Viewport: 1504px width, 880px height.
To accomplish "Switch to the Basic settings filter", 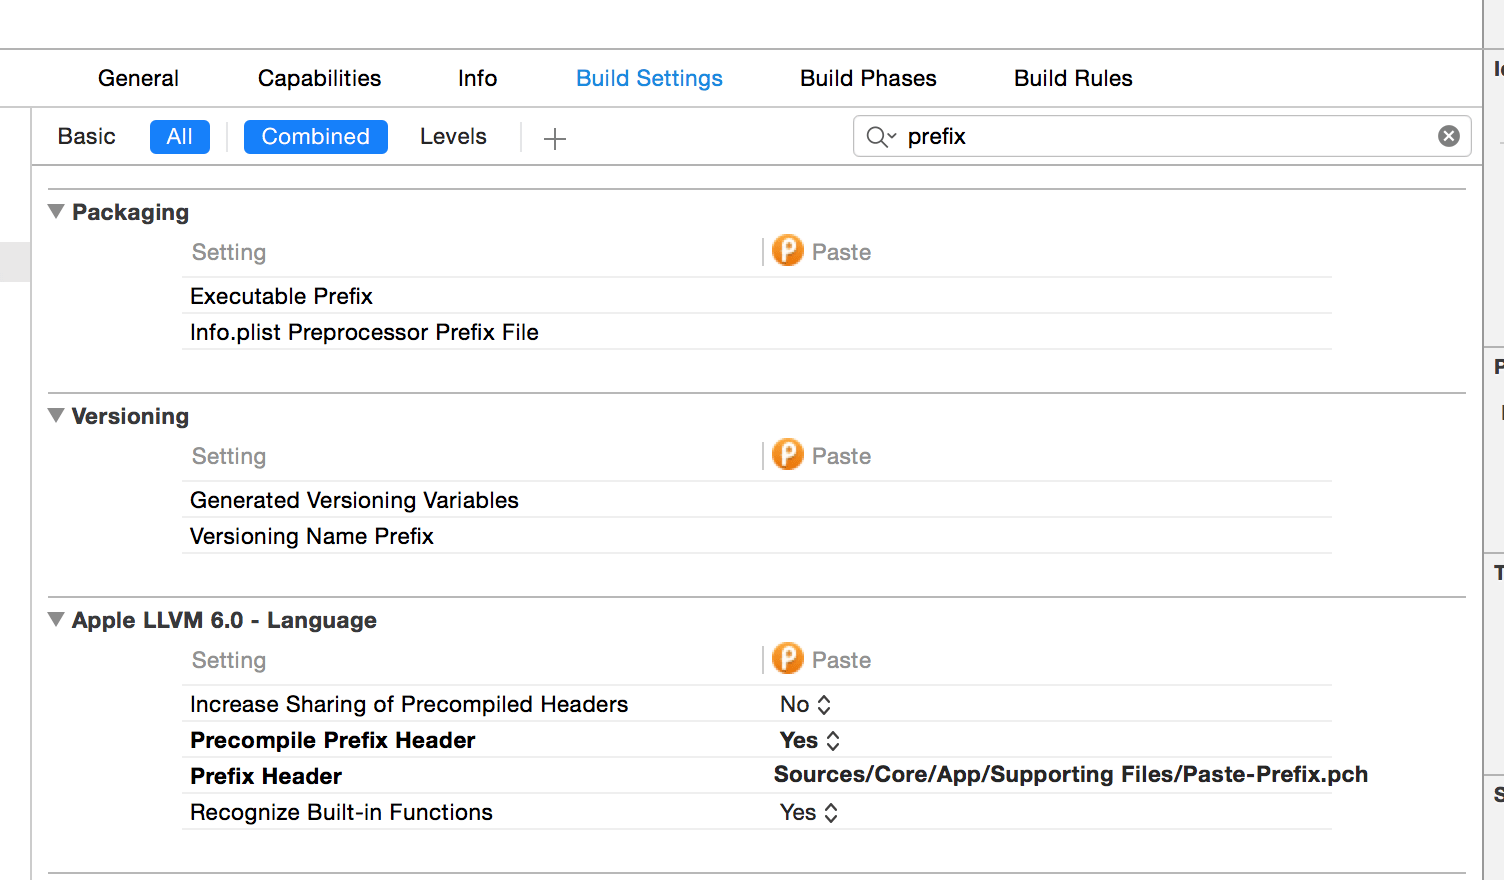I will coord(86,137).
